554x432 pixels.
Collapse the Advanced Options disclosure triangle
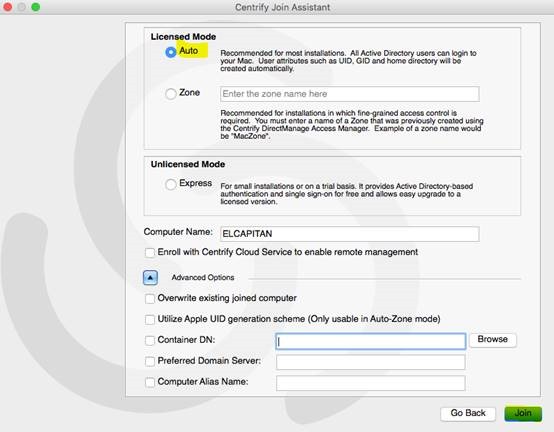pyautogui.click(x=150, y=278)
